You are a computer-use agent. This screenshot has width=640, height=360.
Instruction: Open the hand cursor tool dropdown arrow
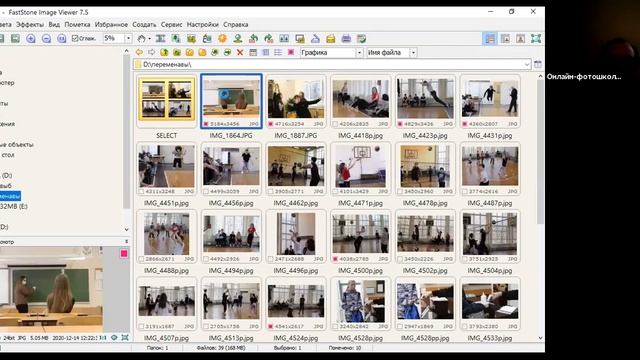click(149, 39)
